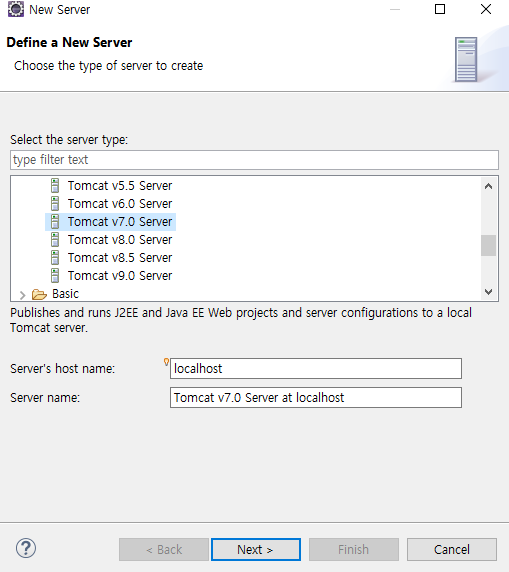Click the disabled Finish button
The width and height of the screenshot is (509, 572).
[354, 549]
